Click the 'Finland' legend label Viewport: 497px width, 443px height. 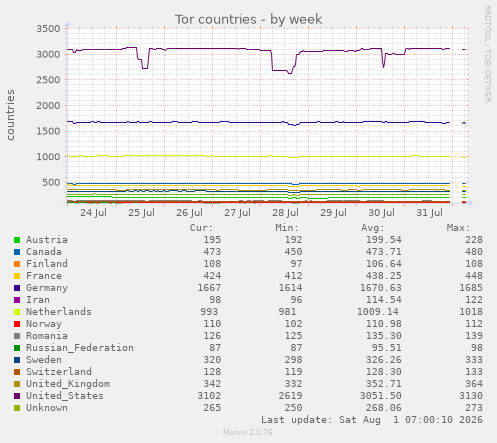point(47,264)
